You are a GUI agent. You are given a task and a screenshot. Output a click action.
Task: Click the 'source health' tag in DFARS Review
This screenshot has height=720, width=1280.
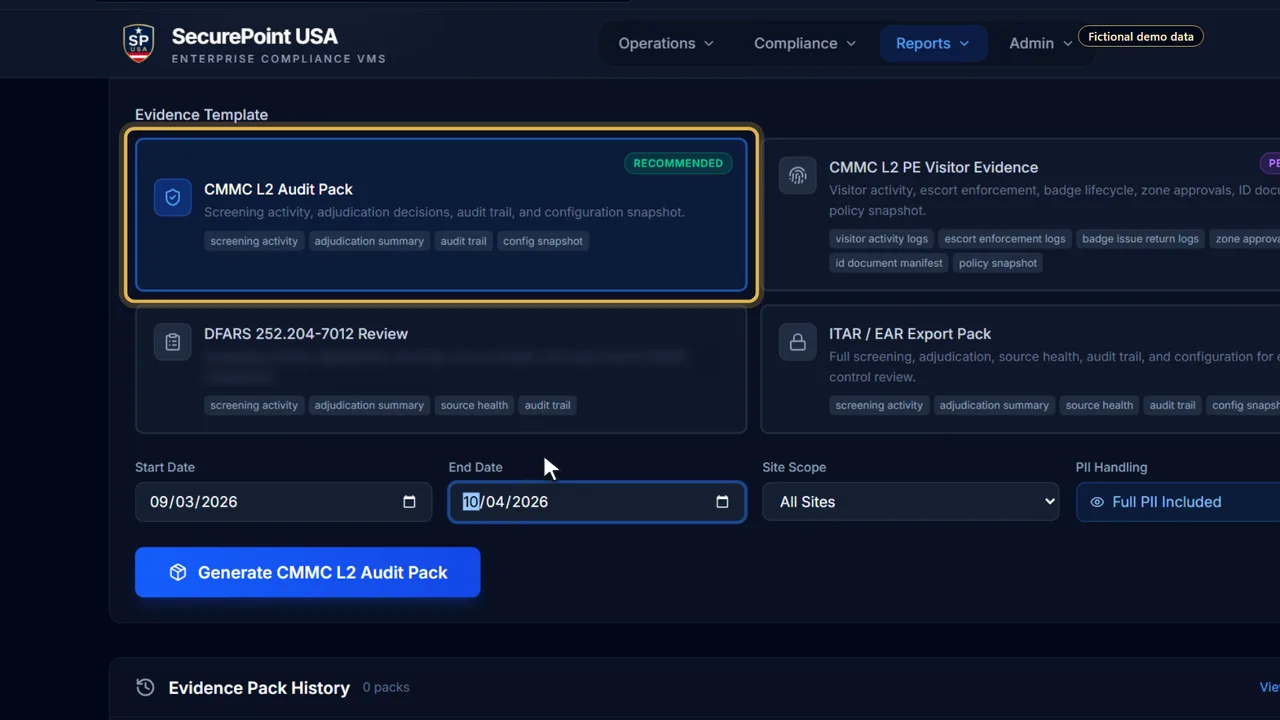click(x=474, y=405)
